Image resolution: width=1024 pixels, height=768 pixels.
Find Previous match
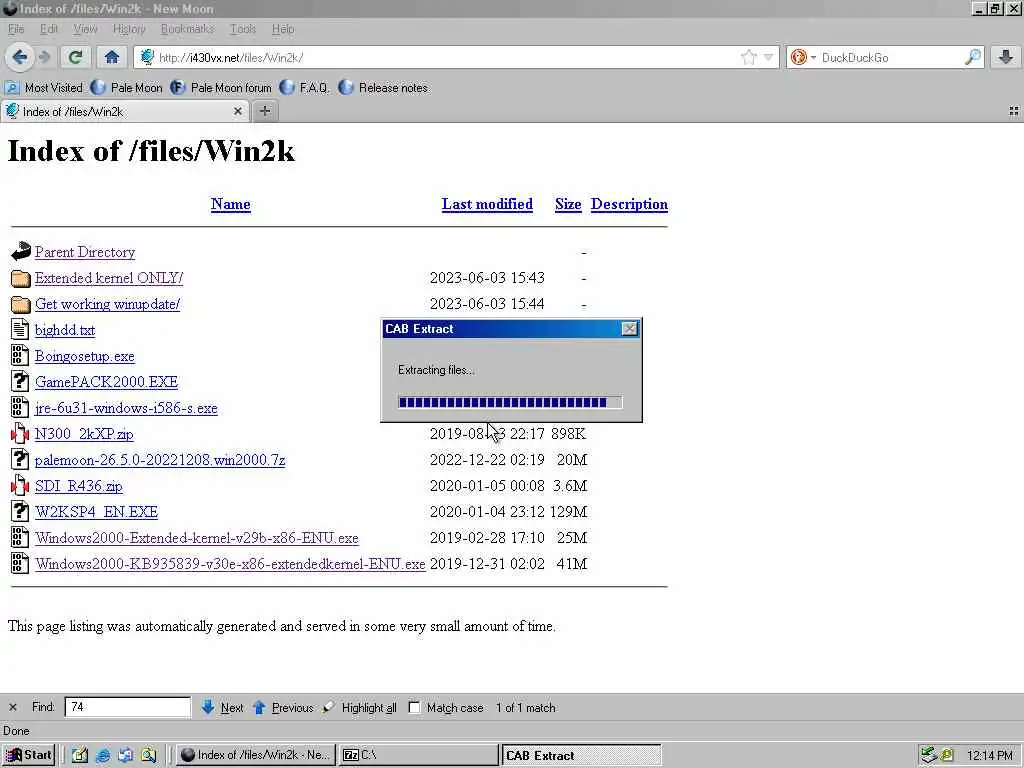283,707
